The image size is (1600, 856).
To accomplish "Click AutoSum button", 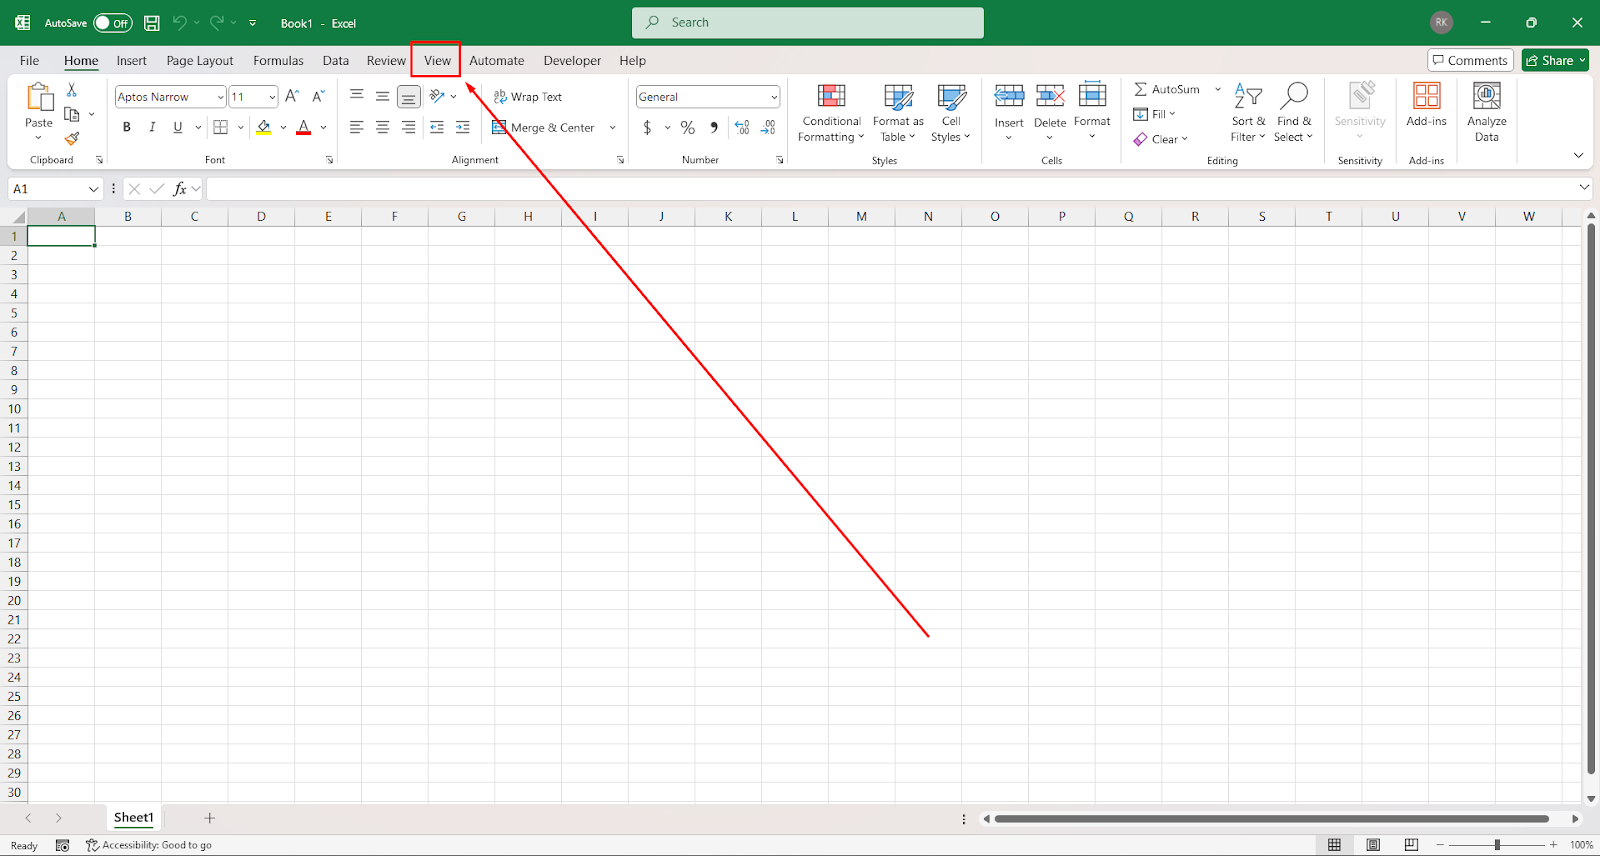I will pos(1166,89).
